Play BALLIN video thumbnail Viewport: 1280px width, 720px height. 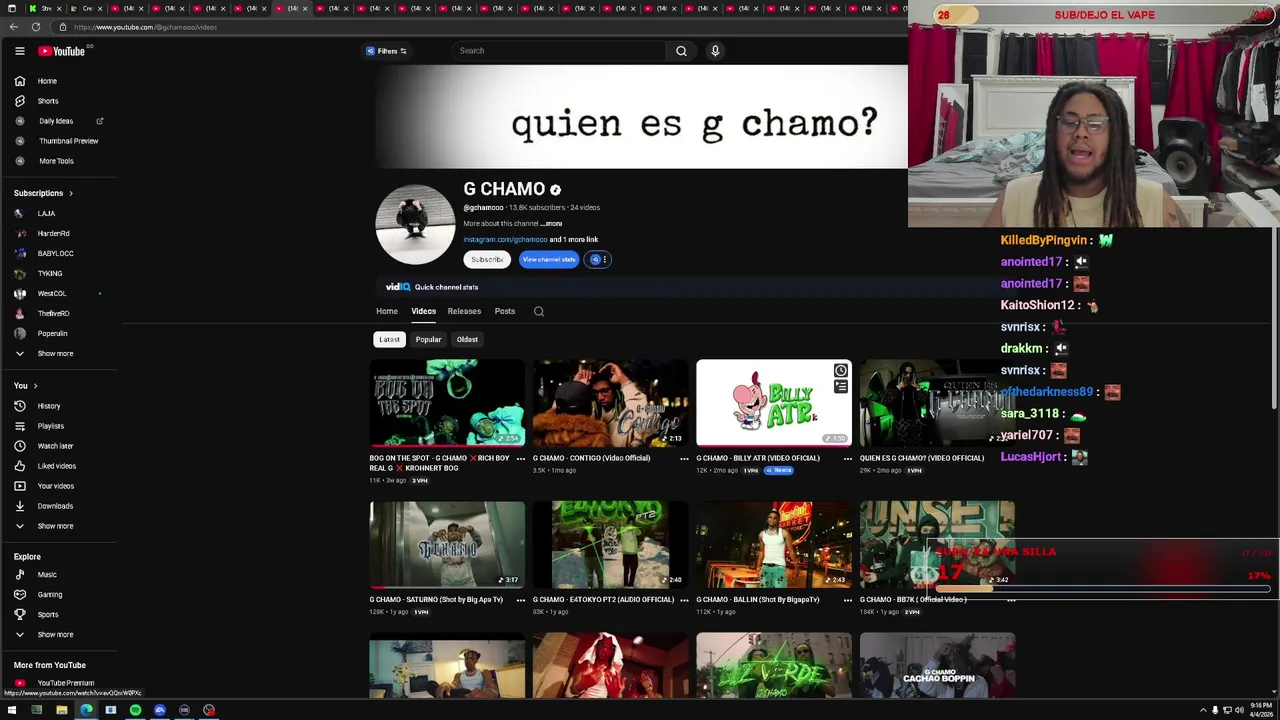coord(774,545)
